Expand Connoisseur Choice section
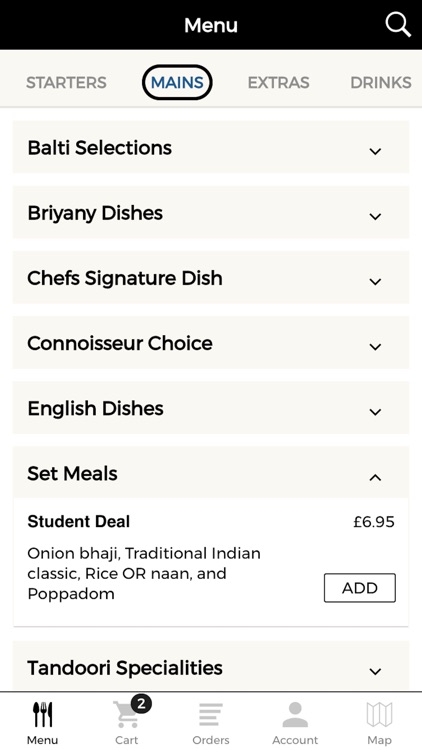The height and width of the screenshot is (750, 422). pos(211,342)
